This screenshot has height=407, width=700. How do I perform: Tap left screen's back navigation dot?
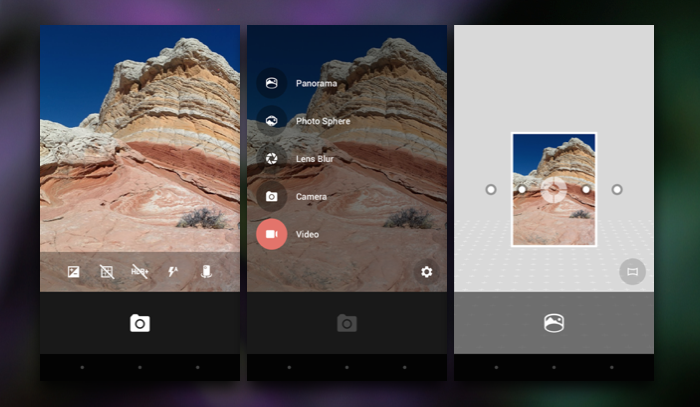coord(82,367)
